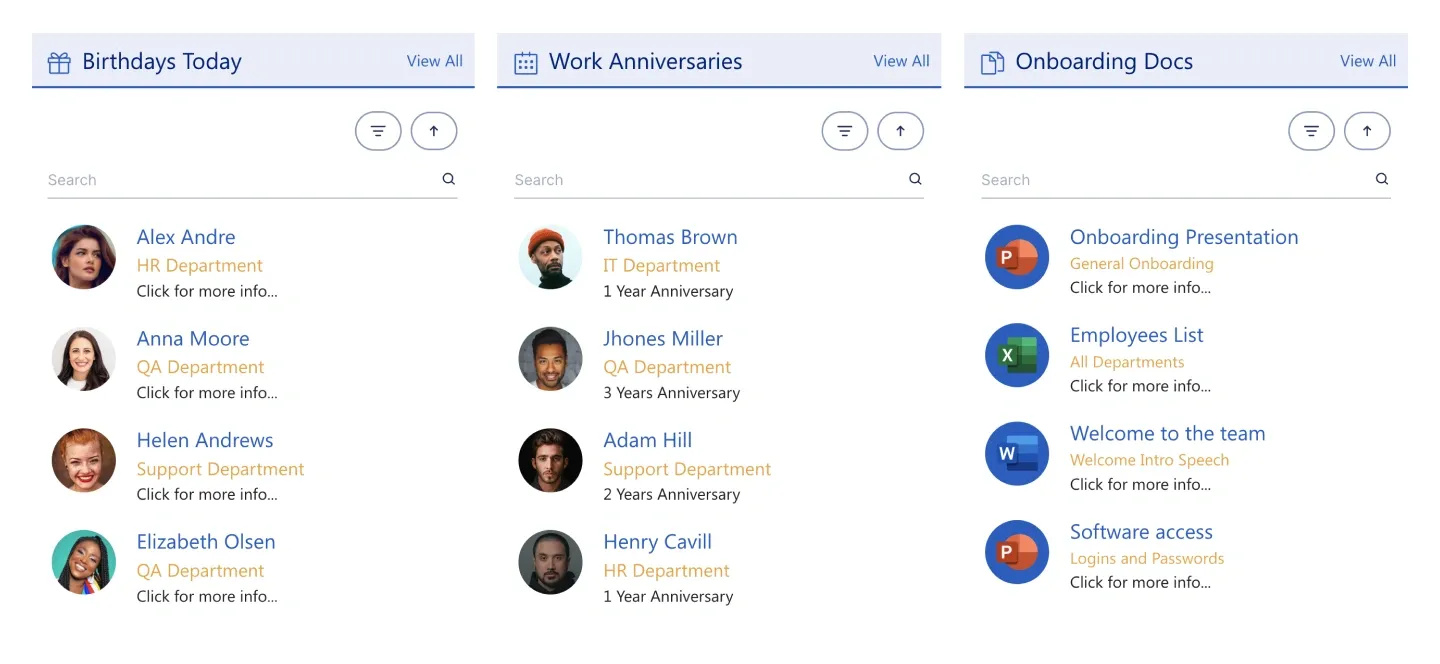Viewport: 1440px width, 664px height.
Task: Click the search magnifier in Work Anniversaries
Action: coord(915,179)
